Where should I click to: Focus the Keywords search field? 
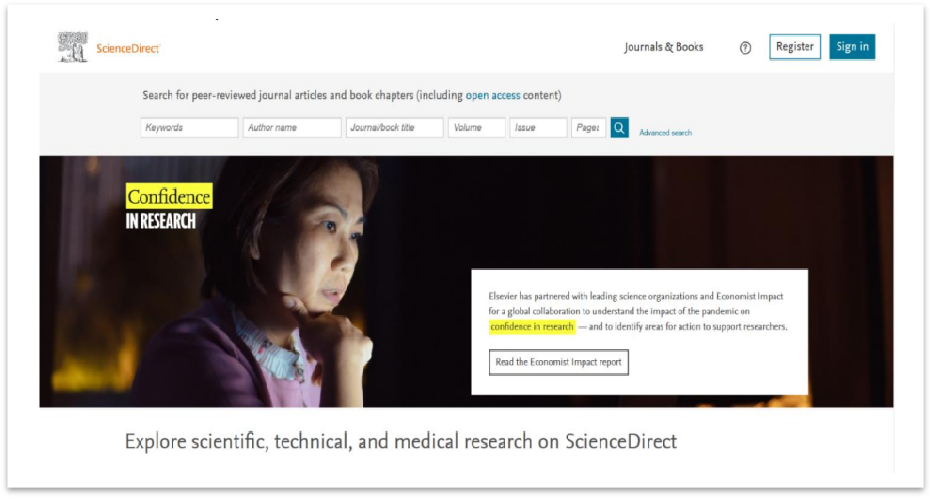(x=189, y=128)
